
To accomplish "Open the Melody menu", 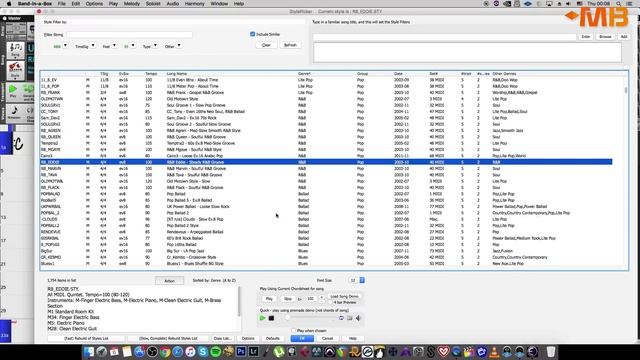I will pos(132,4).
